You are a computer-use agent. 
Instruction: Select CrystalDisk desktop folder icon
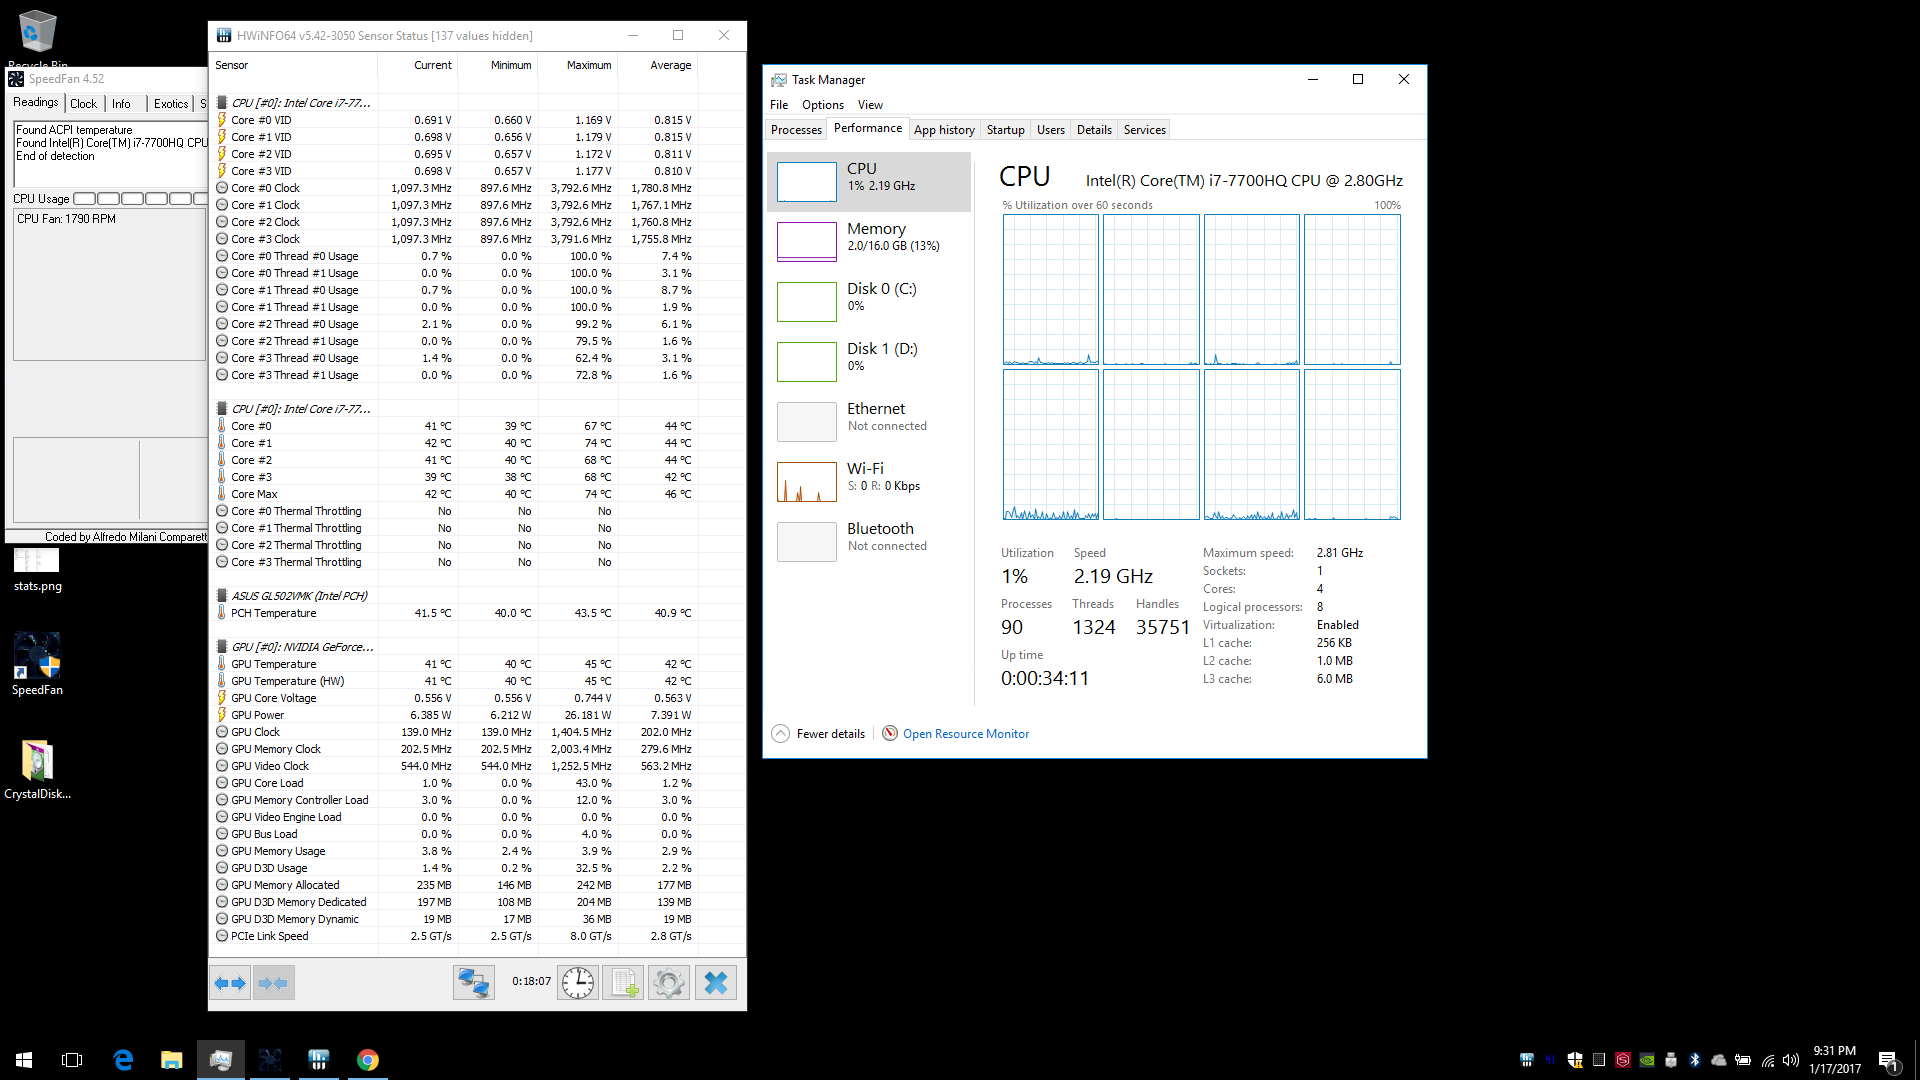37,769
